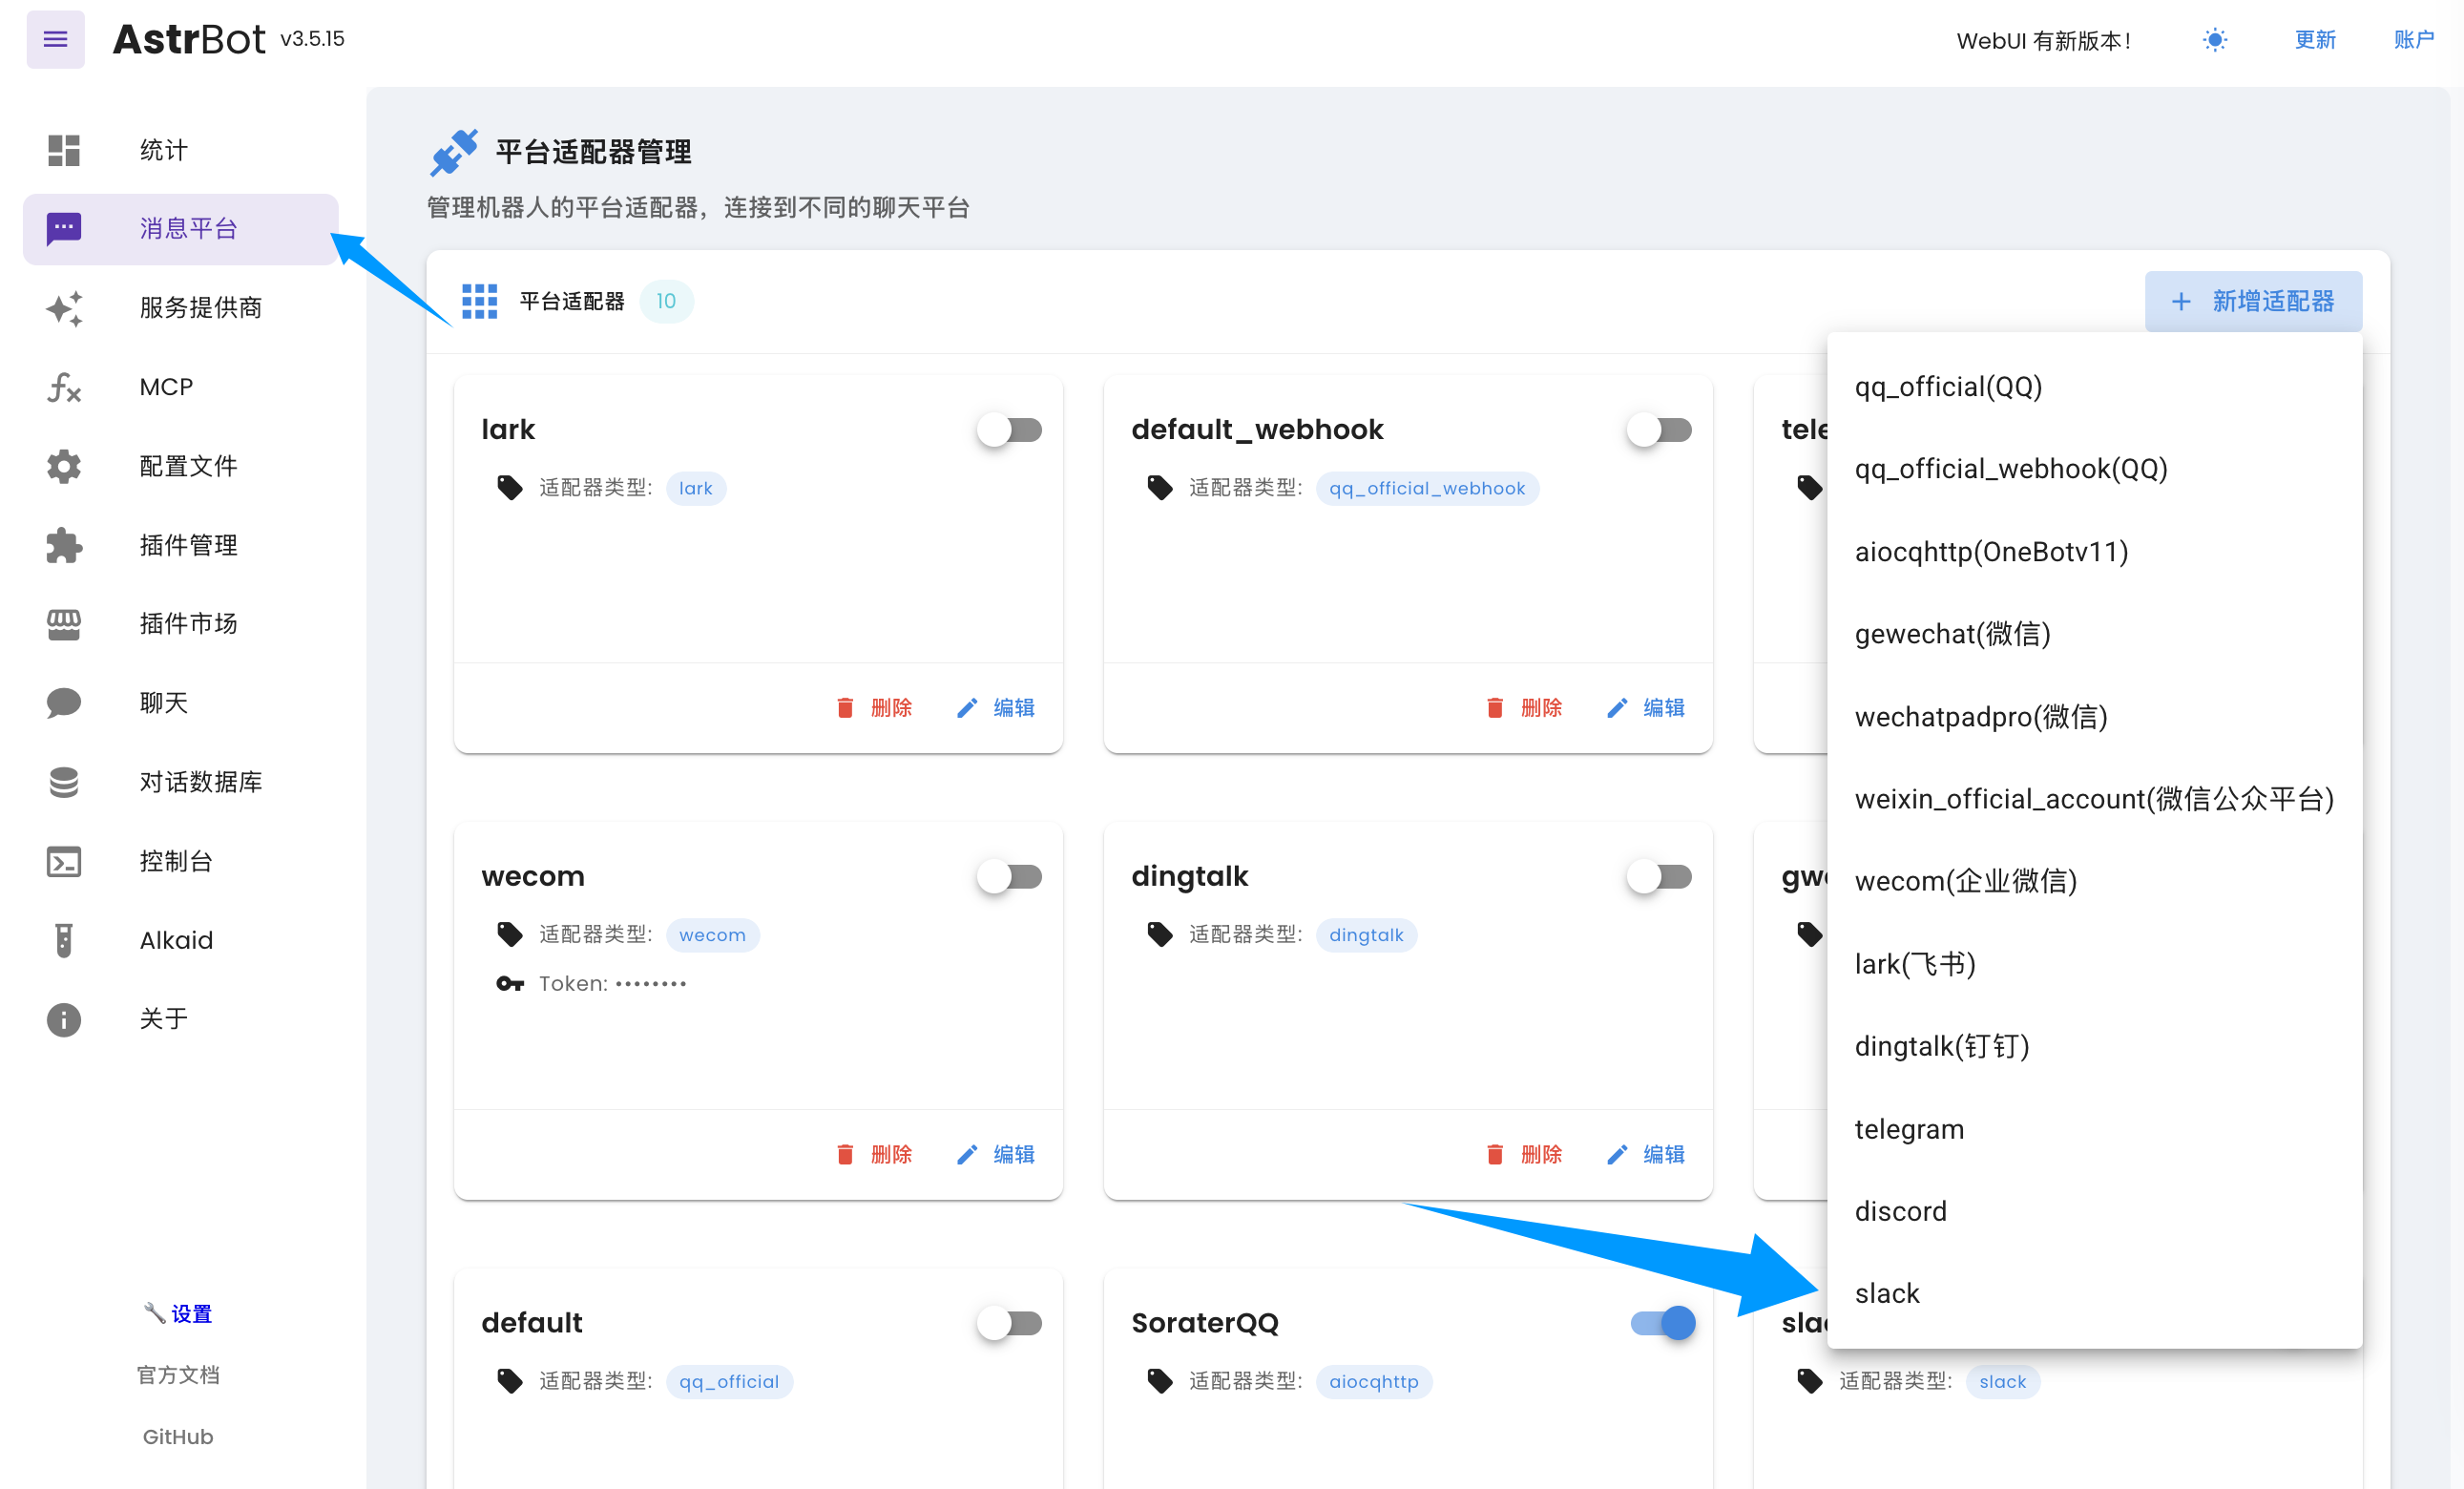Enable the dingtalk adapter switch

pyautogui.click(x=1660, y=877)
